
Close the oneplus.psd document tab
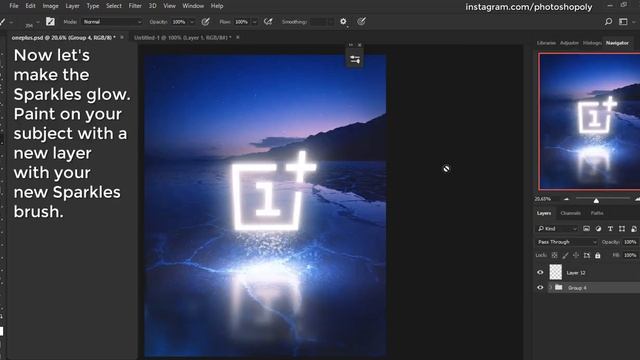click(x=122, y=37)
